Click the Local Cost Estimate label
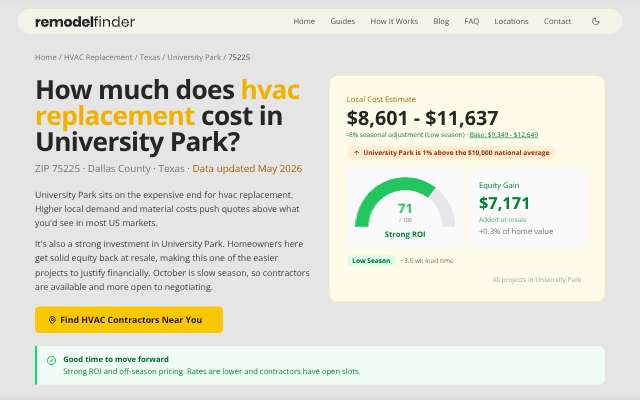 (381, 99)
